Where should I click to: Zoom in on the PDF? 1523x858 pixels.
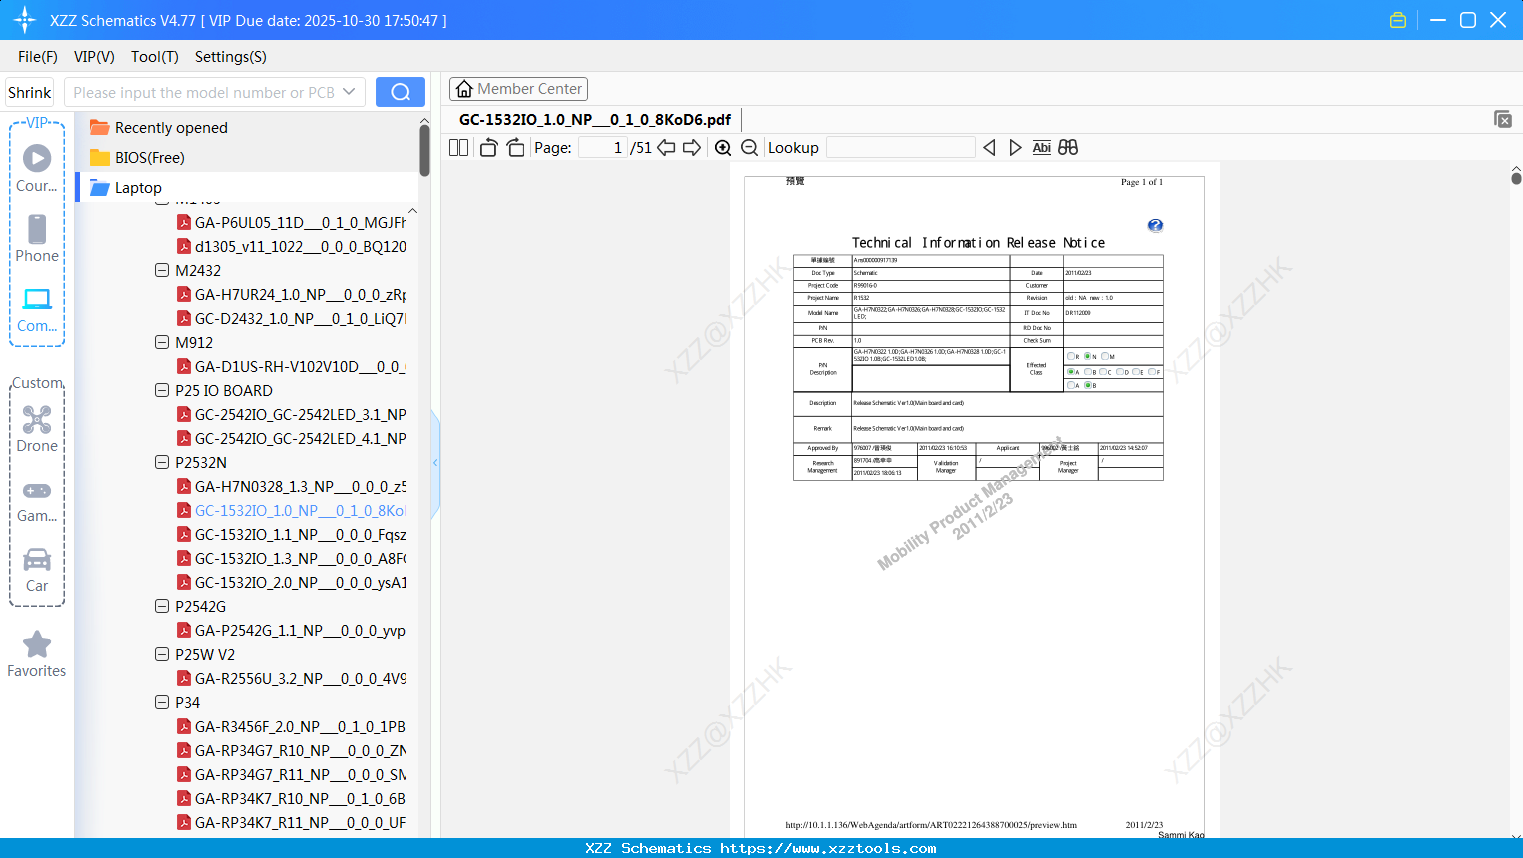(x=723, y=148)
